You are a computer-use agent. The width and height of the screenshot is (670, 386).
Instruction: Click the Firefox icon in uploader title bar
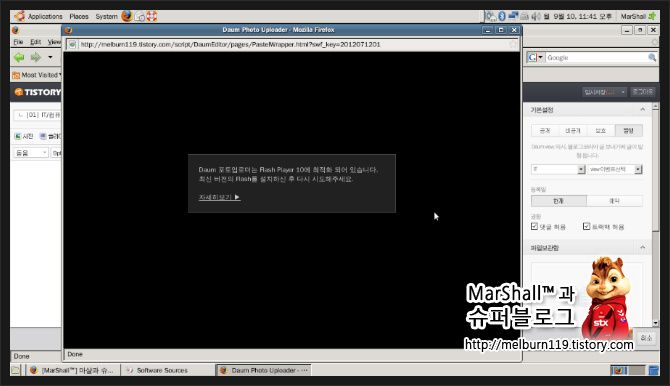pos(68,30)
